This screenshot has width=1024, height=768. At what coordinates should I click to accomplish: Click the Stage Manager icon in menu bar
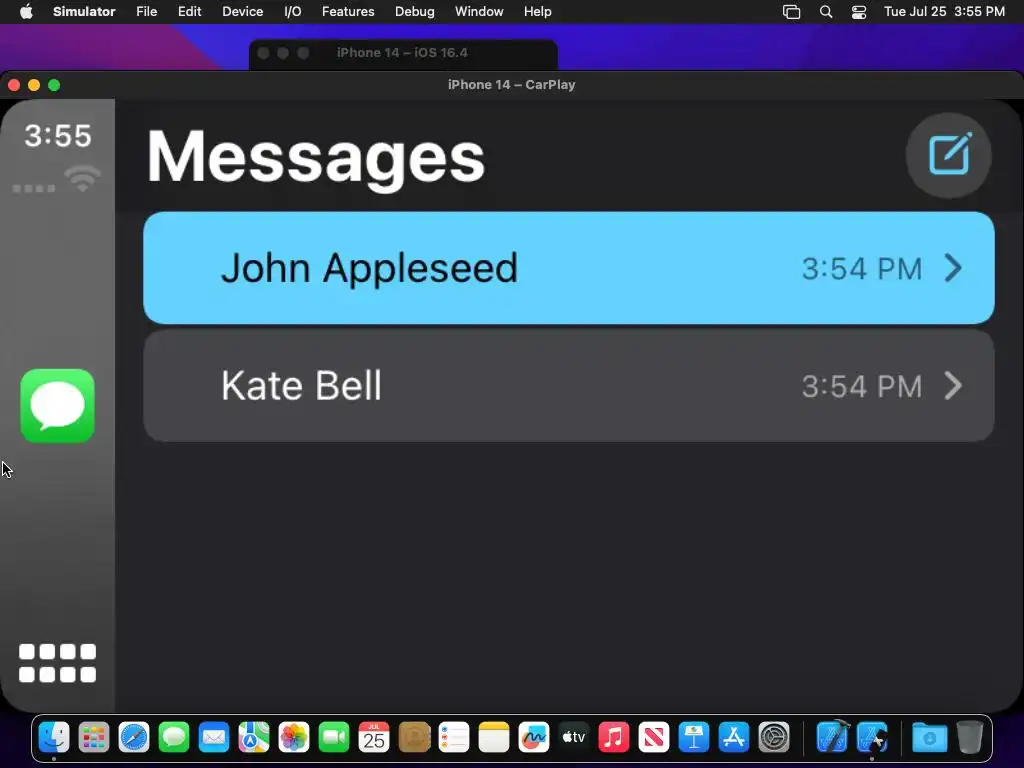click(x=792, y=12)
